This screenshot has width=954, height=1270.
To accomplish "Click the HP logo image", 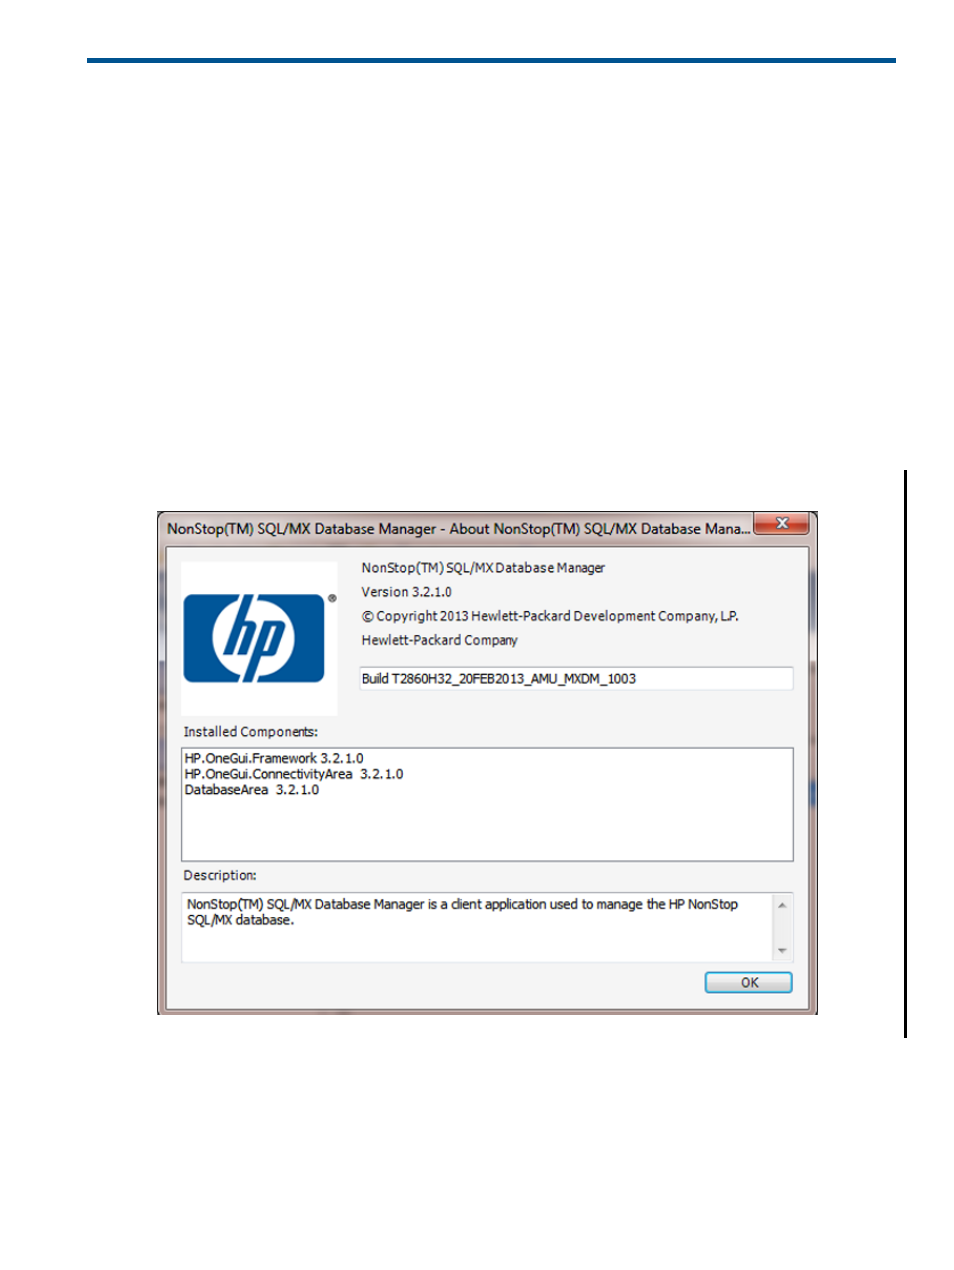I will (258, 638).
